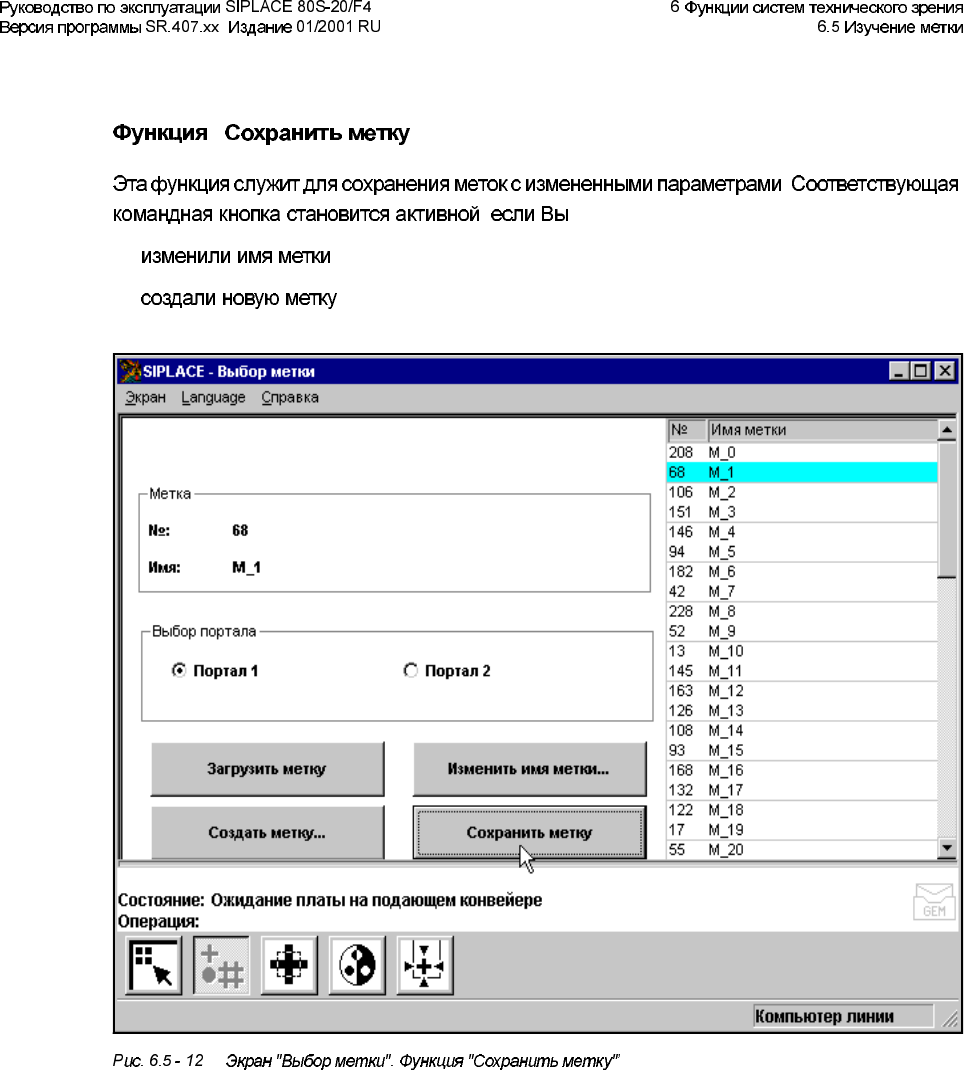Select the mark selection grid-cursor icon

coord(154,965)
